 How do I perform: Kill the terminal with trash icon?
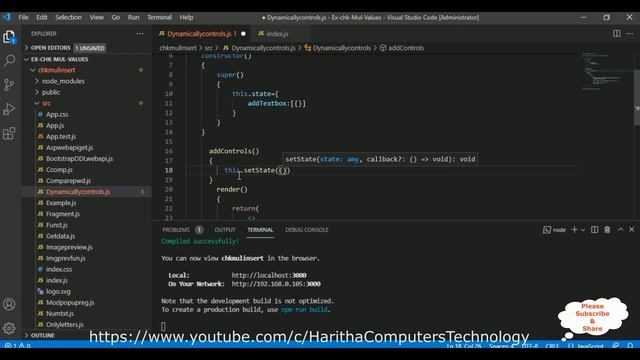607,230
